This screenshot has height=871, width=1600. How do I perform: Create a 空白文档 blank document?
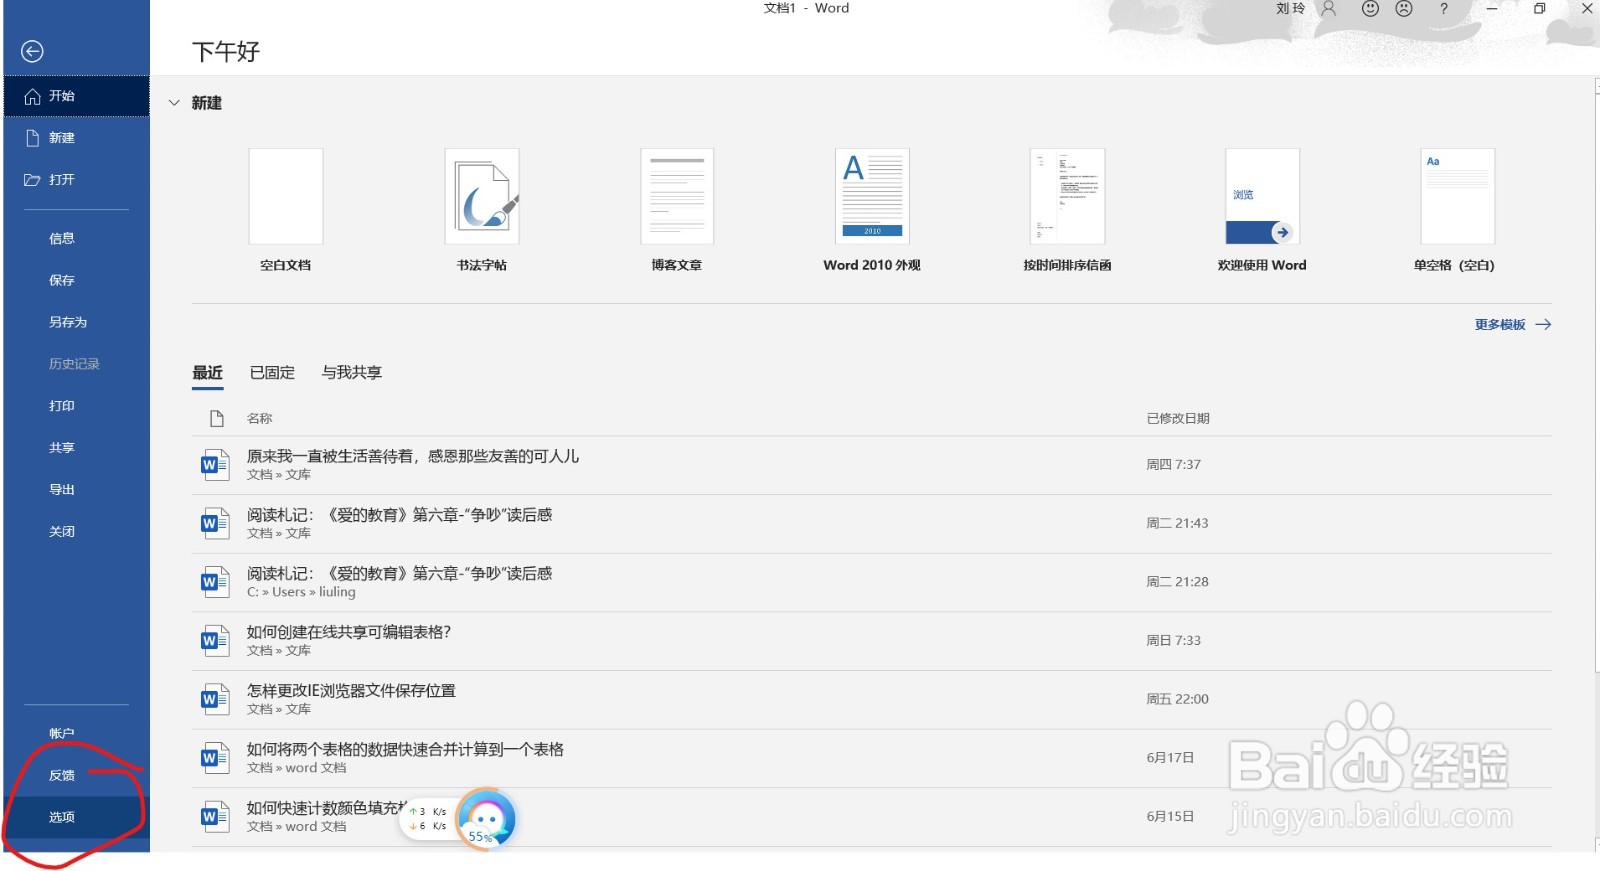286,210
